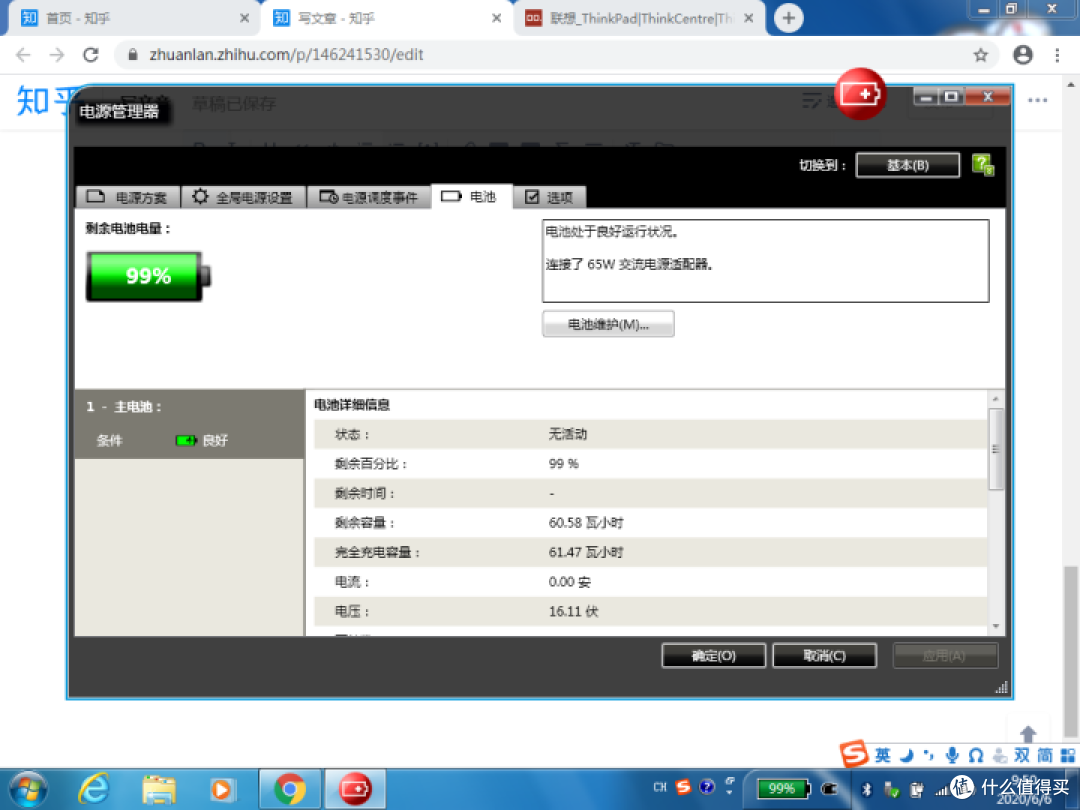
Task: Click the 16.11 伏 voltage value
Action: point(573,612)
